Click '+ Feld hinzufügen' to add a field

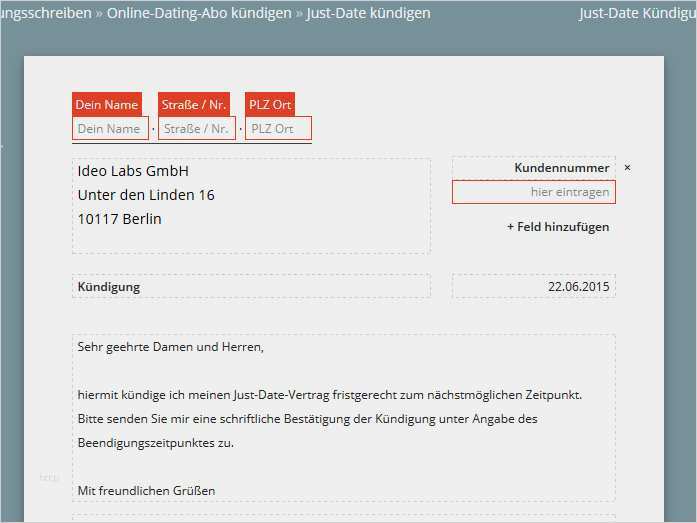tap(558, 227)
